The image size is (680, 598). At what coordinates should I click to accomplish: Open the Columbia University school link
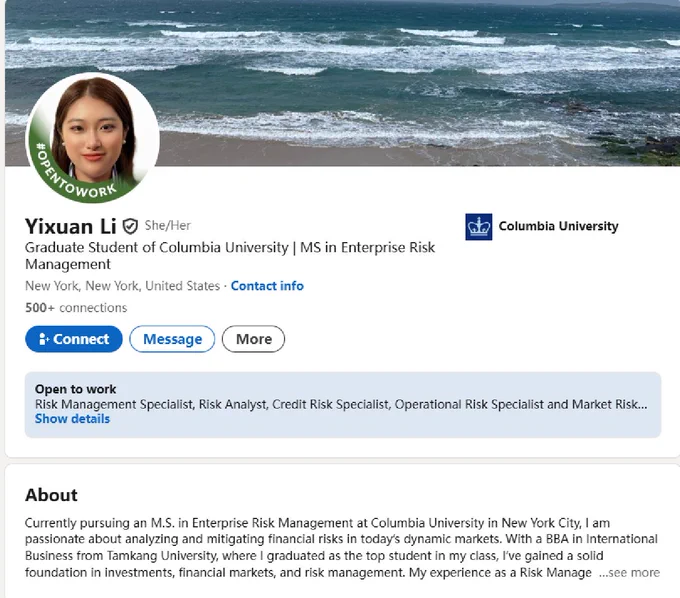click(558, 226)
